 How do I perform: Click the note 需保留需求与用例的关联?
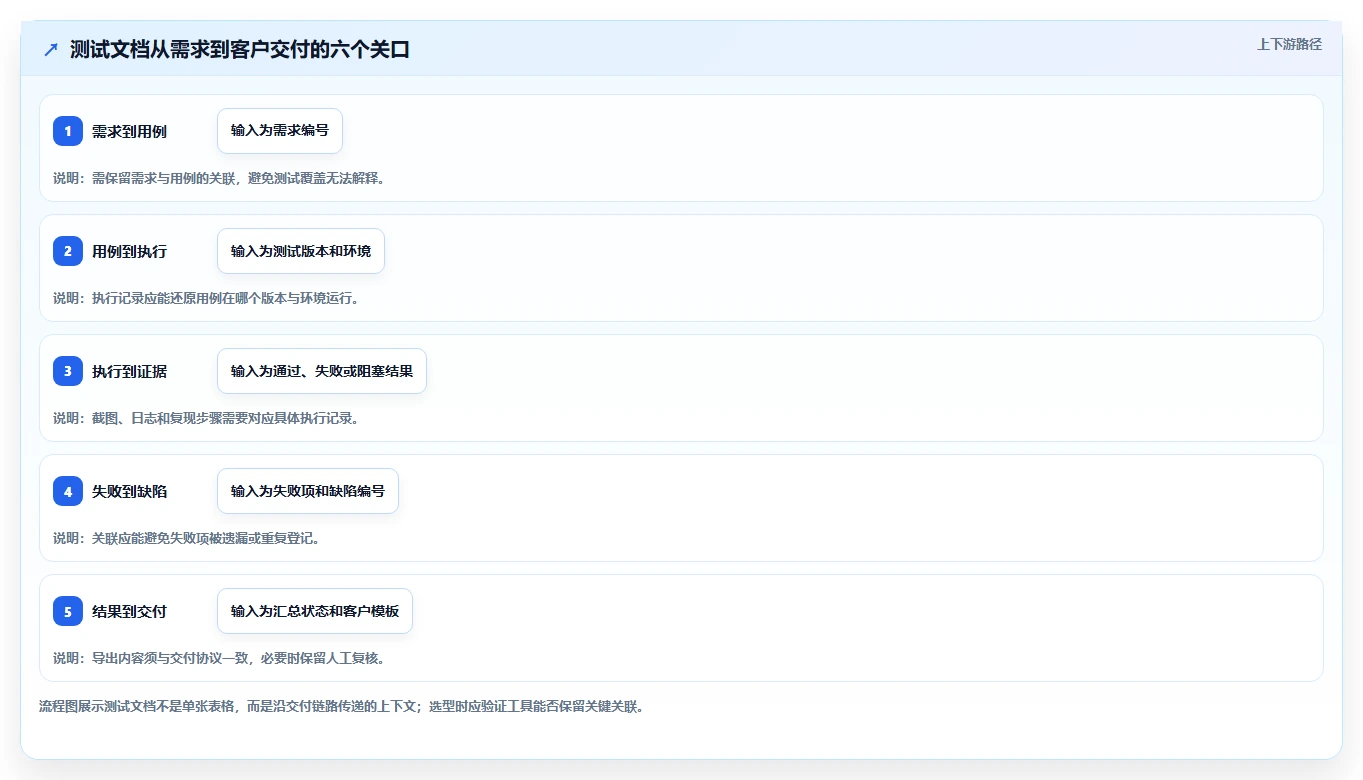point(219,178)
